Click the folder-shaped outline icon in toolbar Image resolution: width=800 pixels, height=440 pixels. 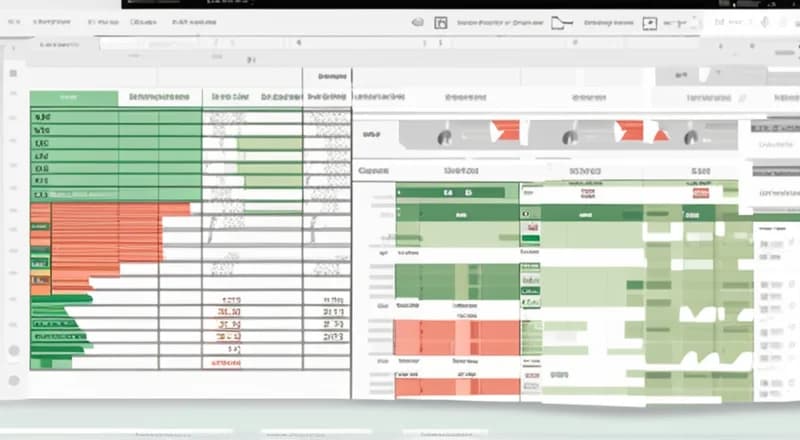pyautogui.click(x=562, y=22)
